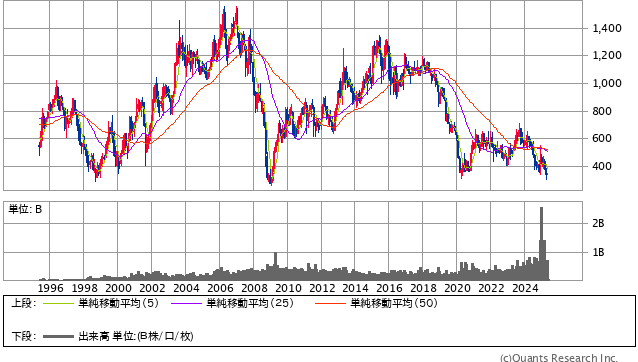The width and height of the screenshot is (638, 362).
Task: Click the 単純移動平均(50) legend text
Action: [x=394, y=303]
